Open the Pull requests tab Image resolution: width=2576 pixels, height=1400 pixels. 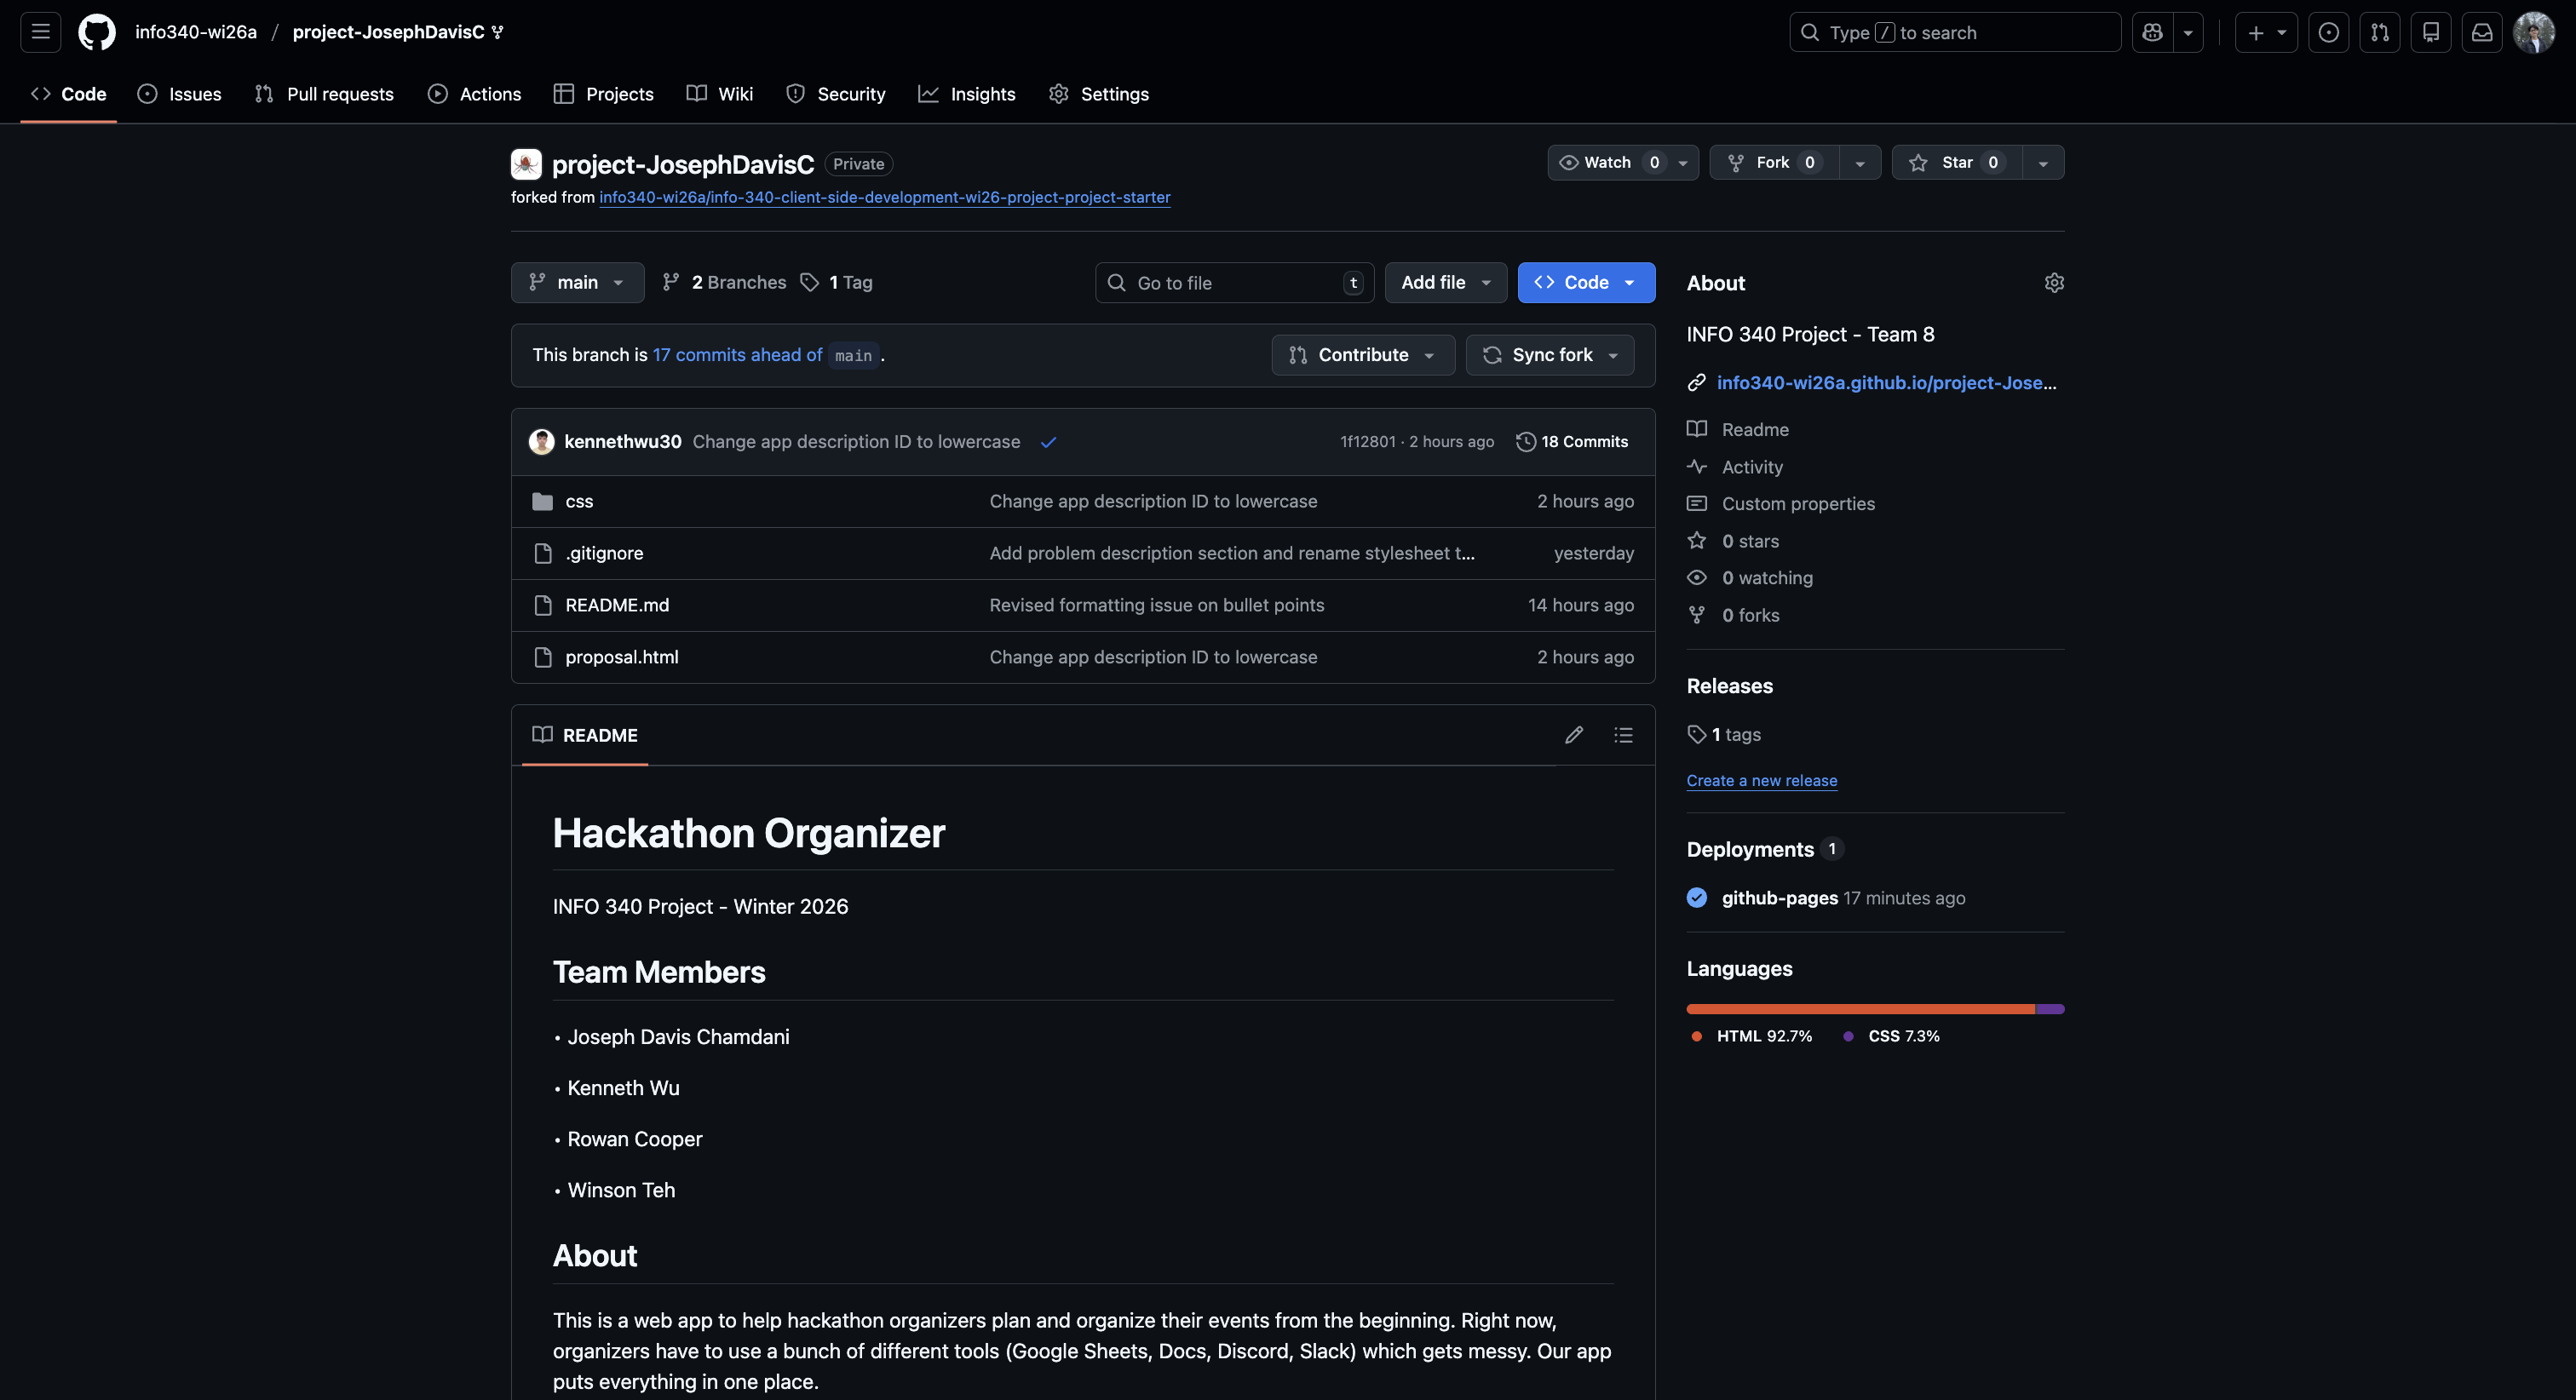pyautogui.click(x=323, y=93)
